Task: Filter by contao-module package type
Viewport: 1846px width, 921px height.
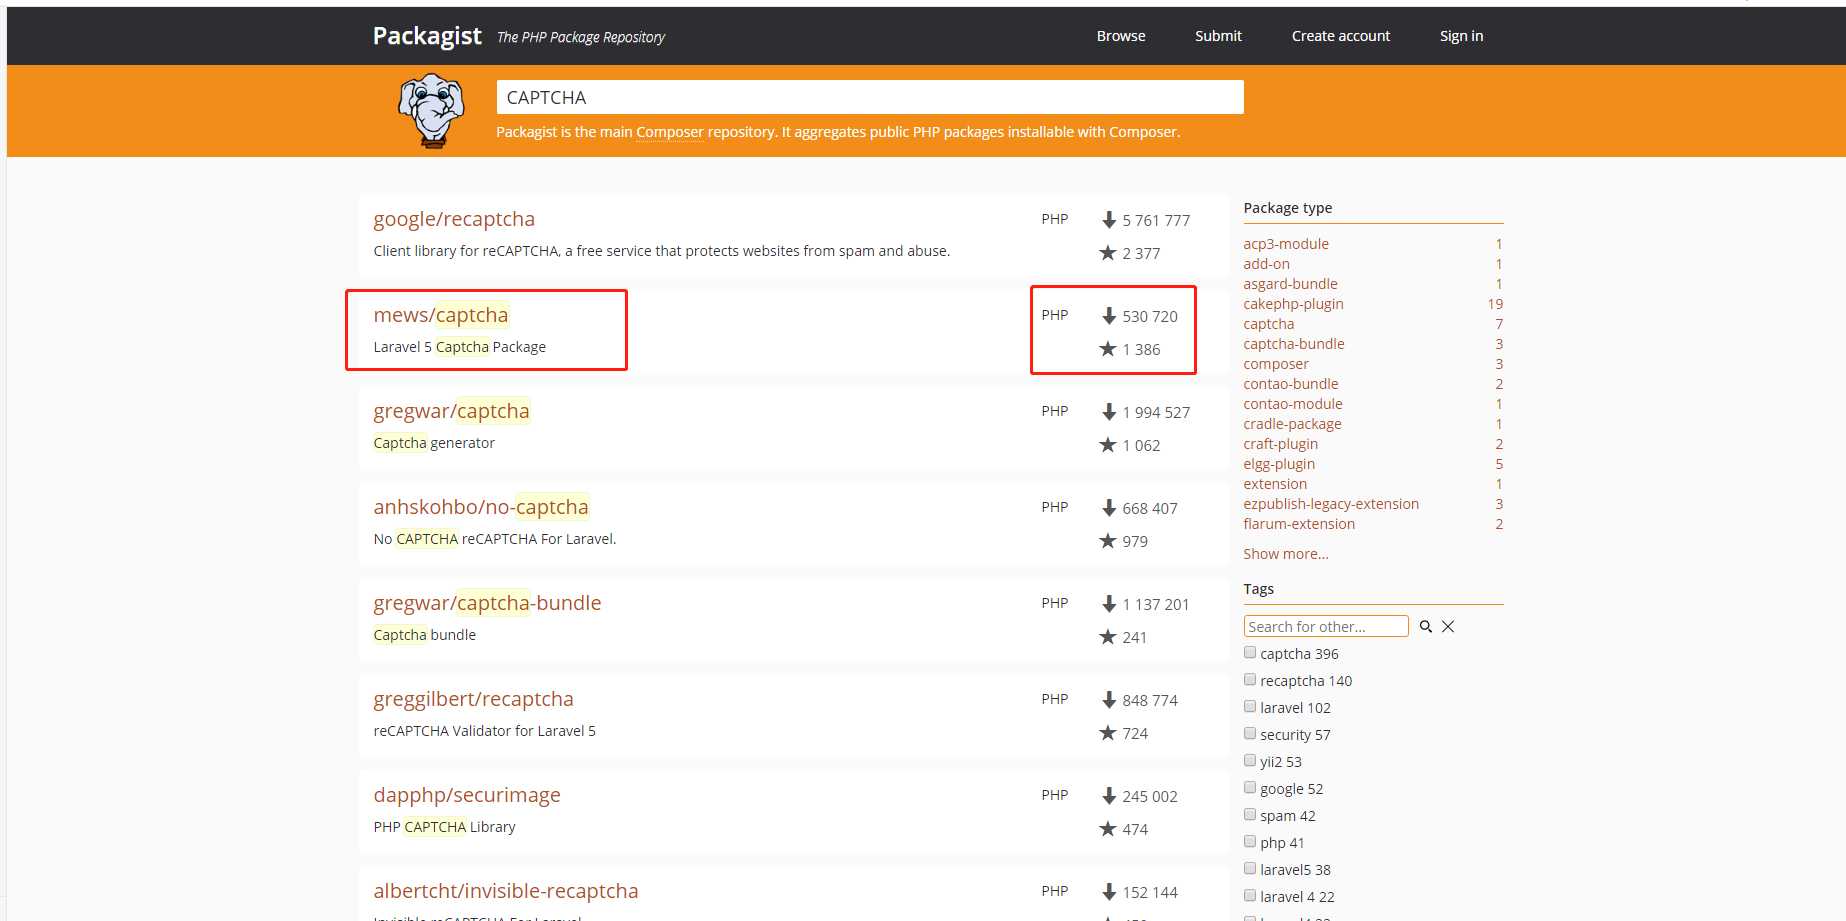Action: point(1293,404)
